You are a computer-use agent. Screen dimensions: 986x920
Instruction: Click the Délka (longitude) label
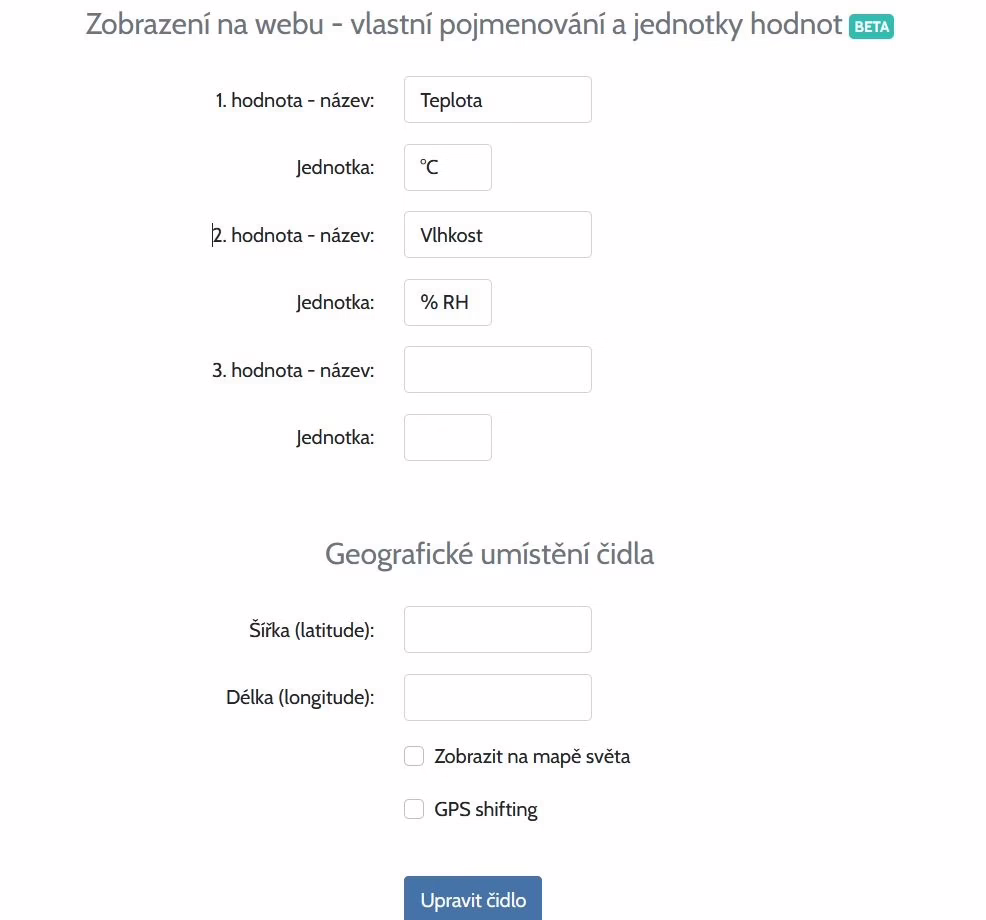tap(301, 698)
